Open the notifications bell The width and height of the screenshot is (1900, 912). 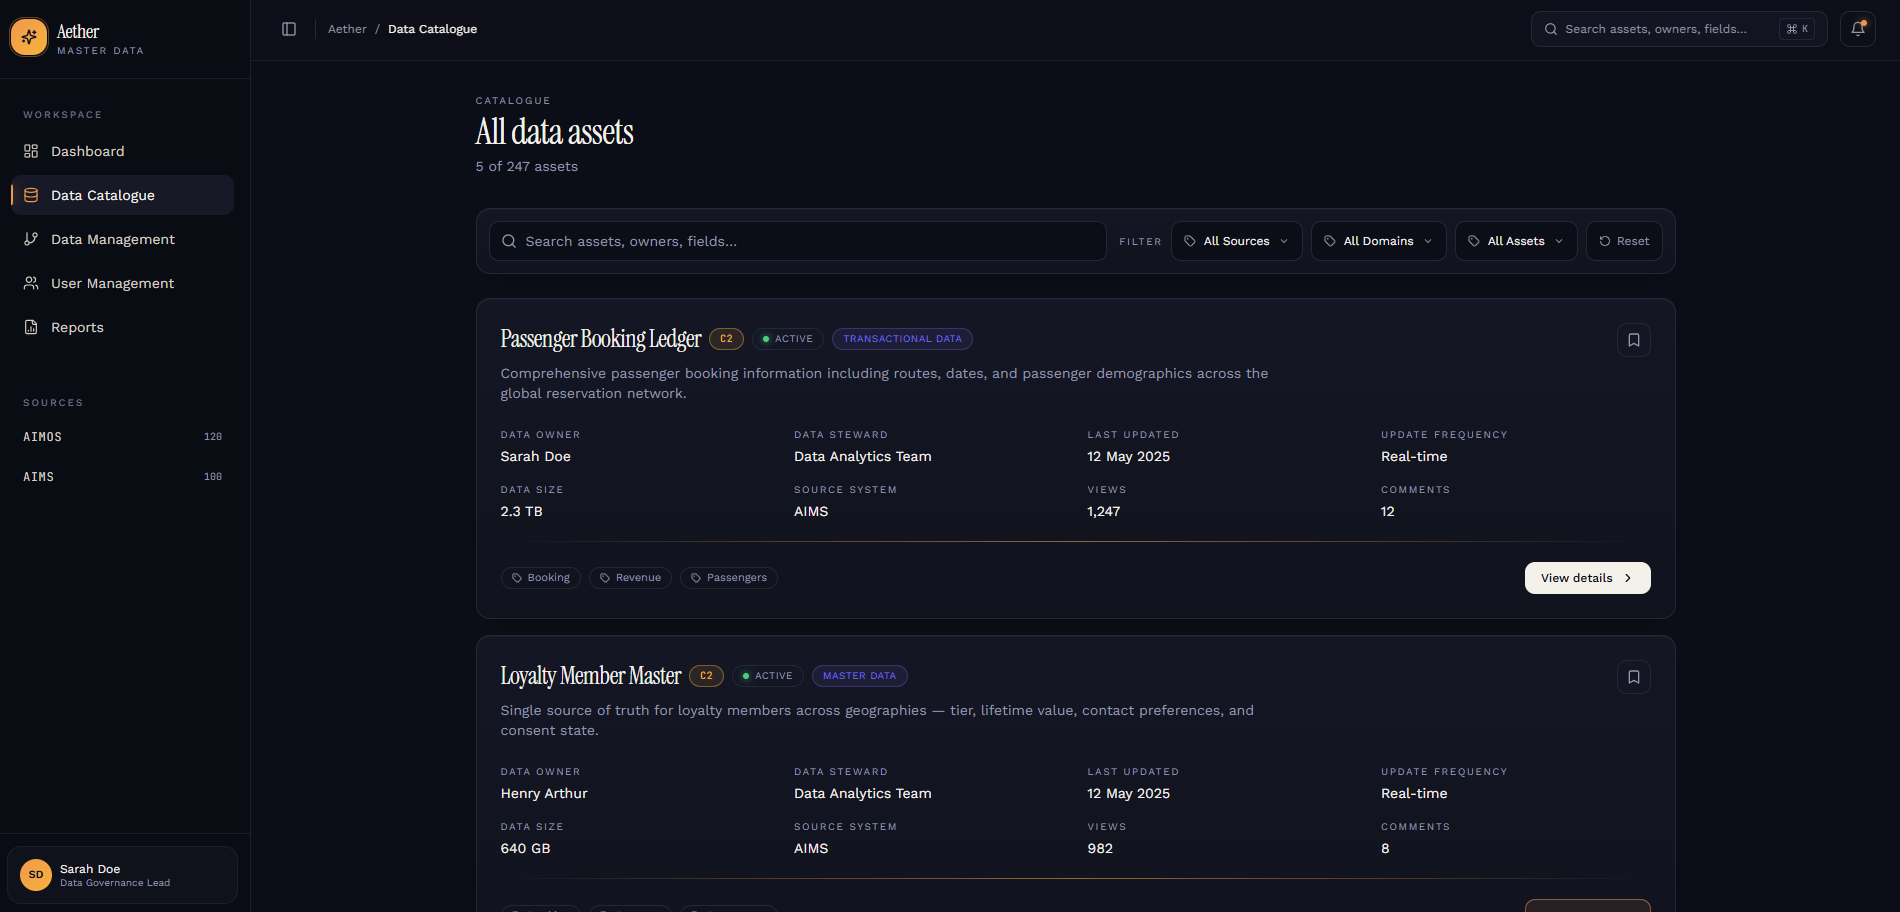(x=1857, y=29)
